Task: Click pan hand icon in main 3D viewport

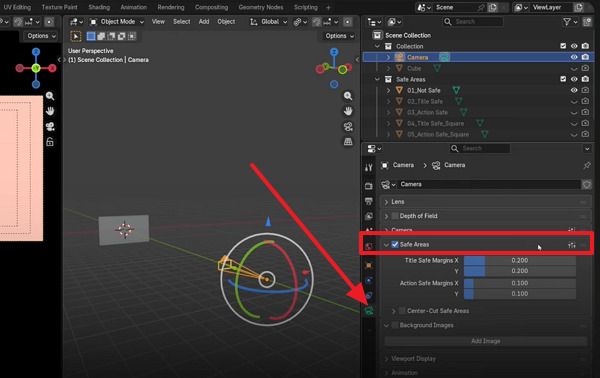Action: click(x=348, y=111)
